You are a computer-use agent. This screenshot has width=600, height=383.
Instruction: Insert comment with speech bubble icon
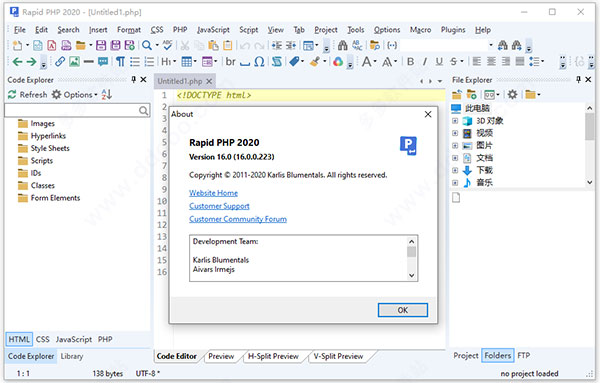click(x=103, y=62)
